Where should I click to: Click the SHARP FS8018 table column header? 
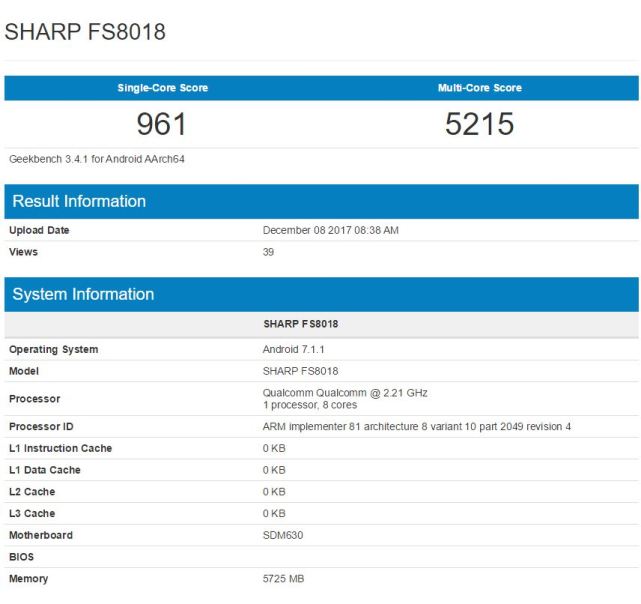pyautogui.click(x=300, y=325)
